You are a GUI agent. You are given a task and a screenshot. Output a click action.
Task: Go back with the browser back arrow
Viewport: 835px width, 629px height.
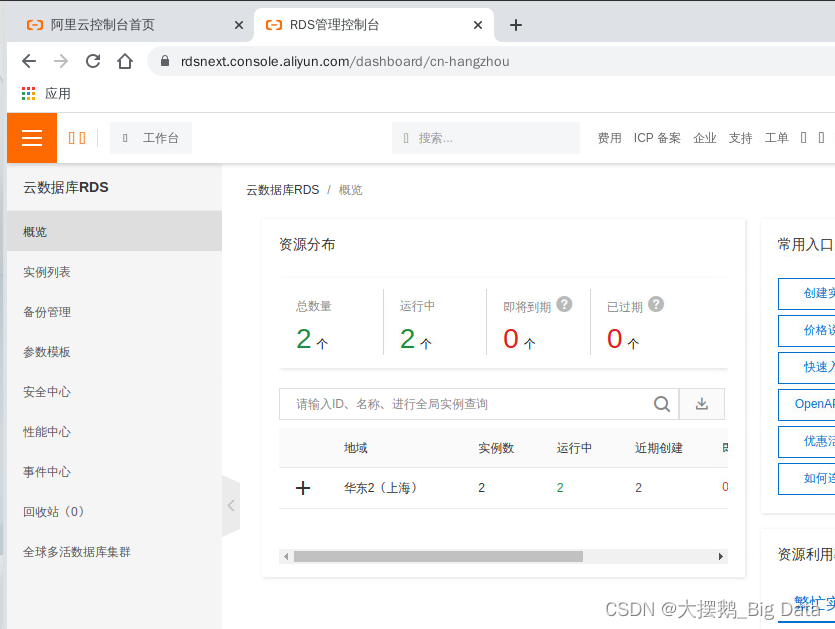[29, 61]
